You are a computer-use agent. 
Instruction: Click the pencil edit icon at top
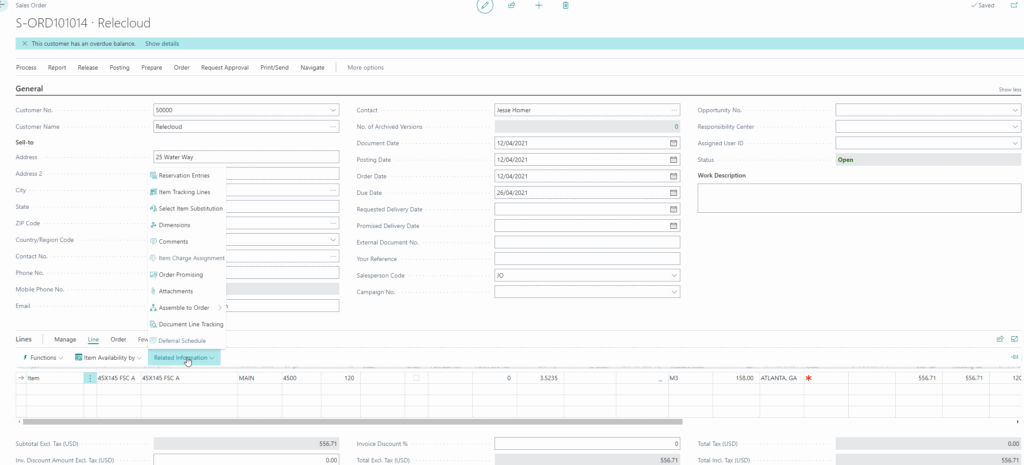click(x=485, y=6)
